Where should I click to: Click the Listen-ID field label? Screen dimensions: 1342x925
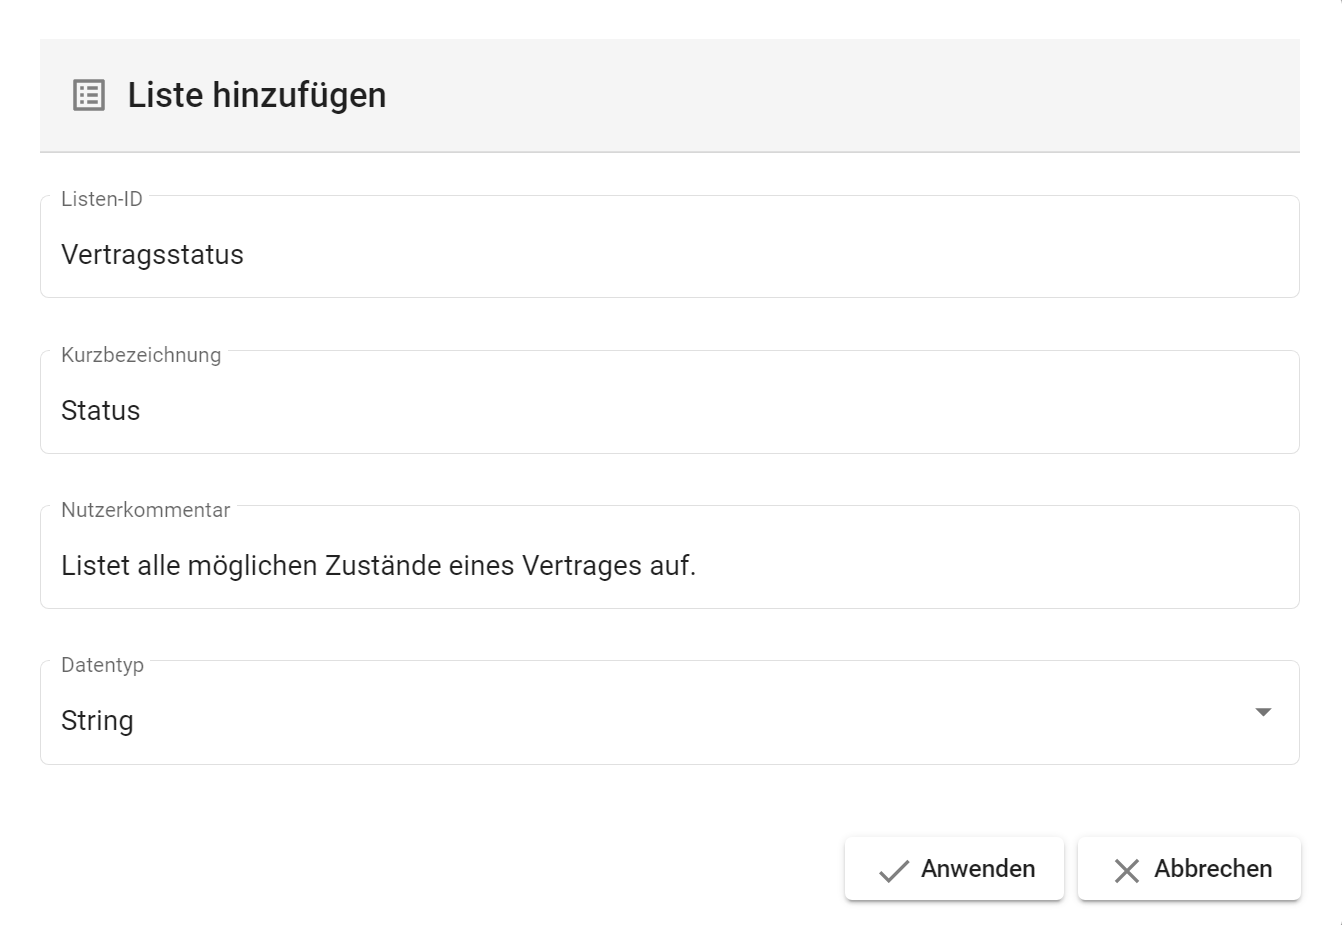[102, 199]
